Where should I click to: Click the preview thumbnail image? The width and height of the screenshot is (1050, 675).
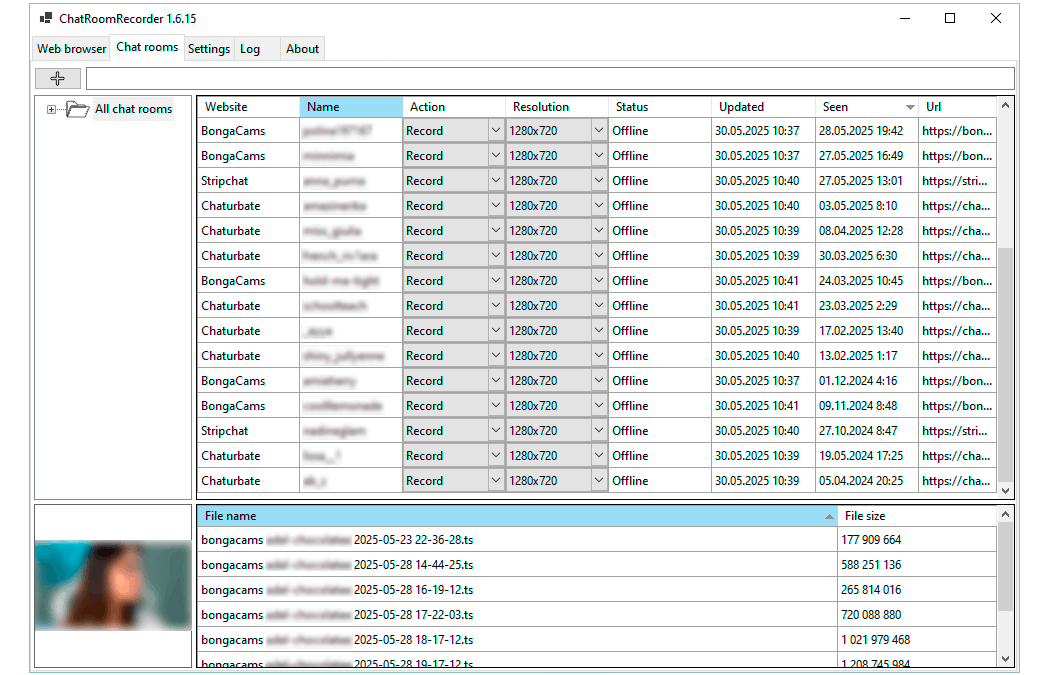pos(113,586)
